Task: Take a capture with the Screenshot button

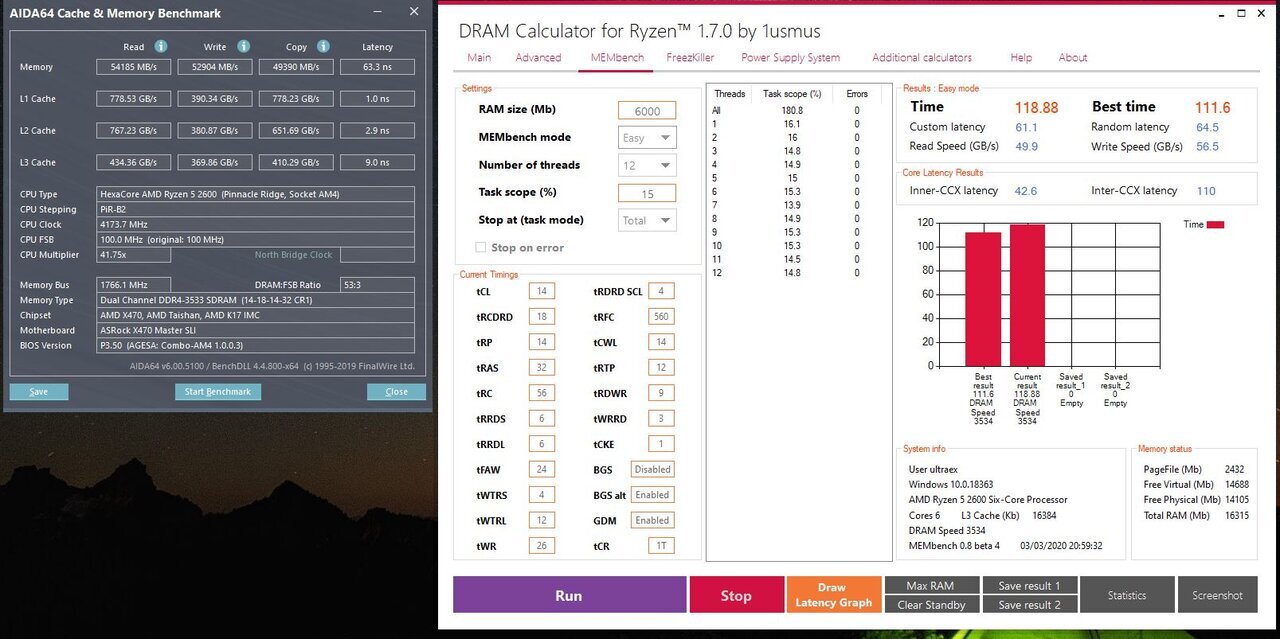Action: click(1217, 595)
